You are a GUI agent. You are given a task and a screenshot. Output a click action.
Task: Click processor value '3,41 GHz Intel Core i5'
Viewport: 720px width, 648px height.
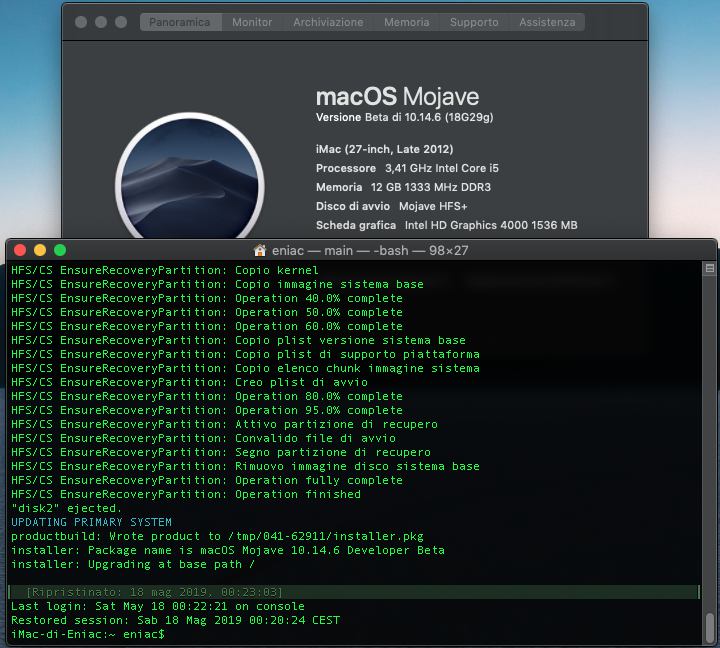point(442,169)
